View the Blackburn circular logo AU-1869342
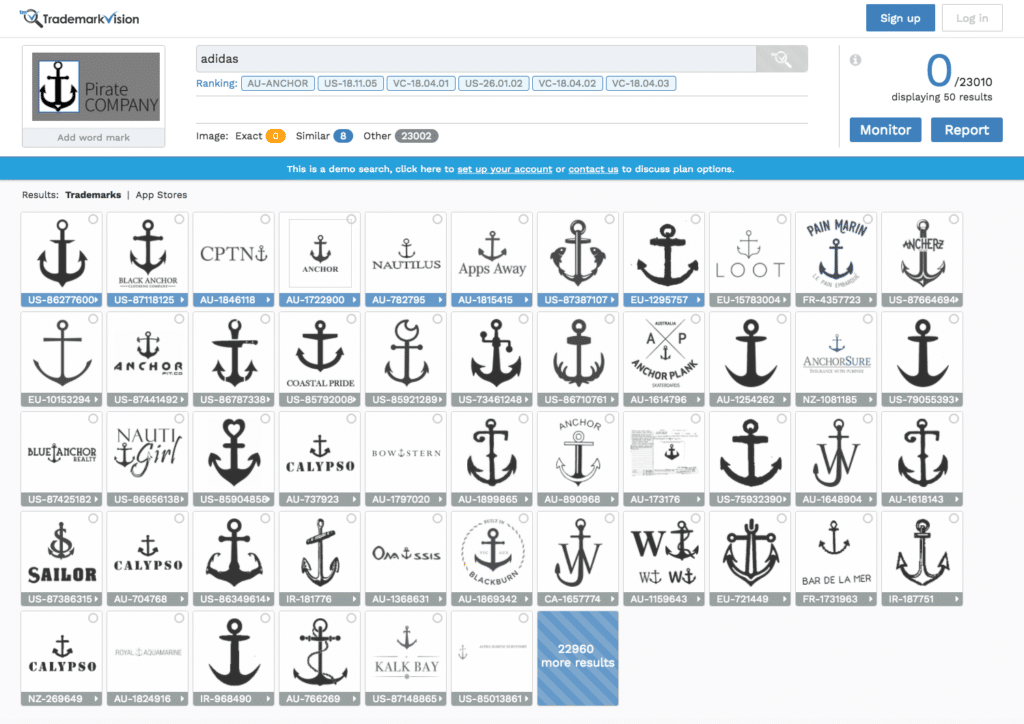The height and width of the screenshot is (724, 1024). (x=492, y=553)
